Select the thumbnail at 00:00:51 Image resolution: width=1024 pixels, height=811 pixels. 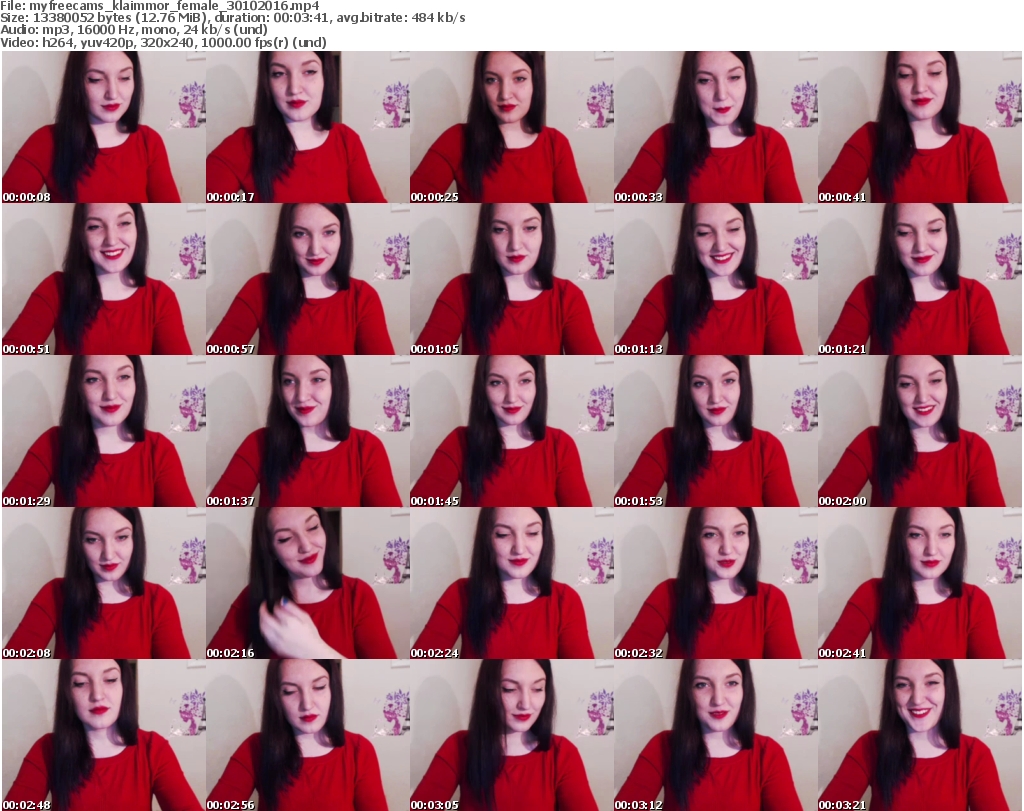[102, 279]
